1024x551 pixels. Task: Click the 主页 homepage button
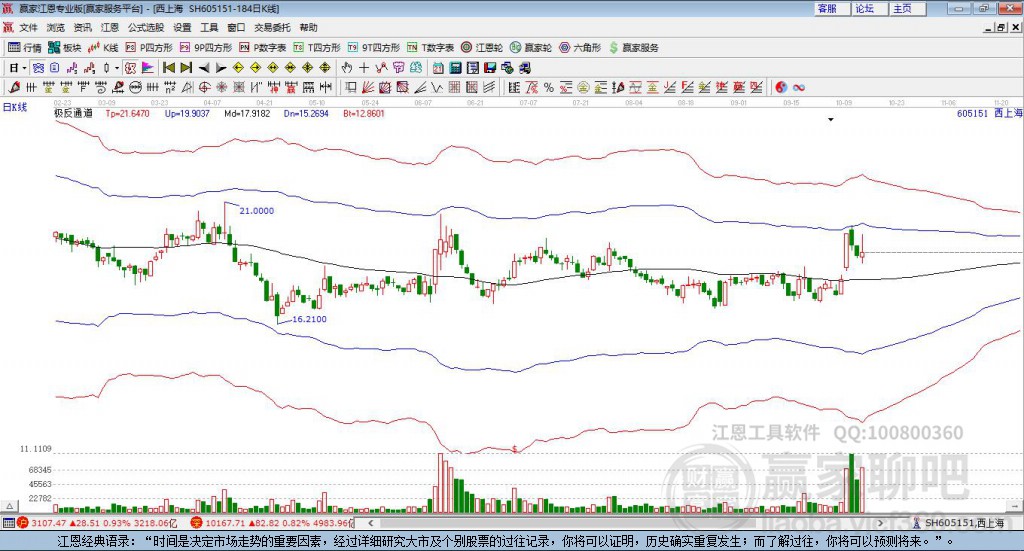[907, 8]
